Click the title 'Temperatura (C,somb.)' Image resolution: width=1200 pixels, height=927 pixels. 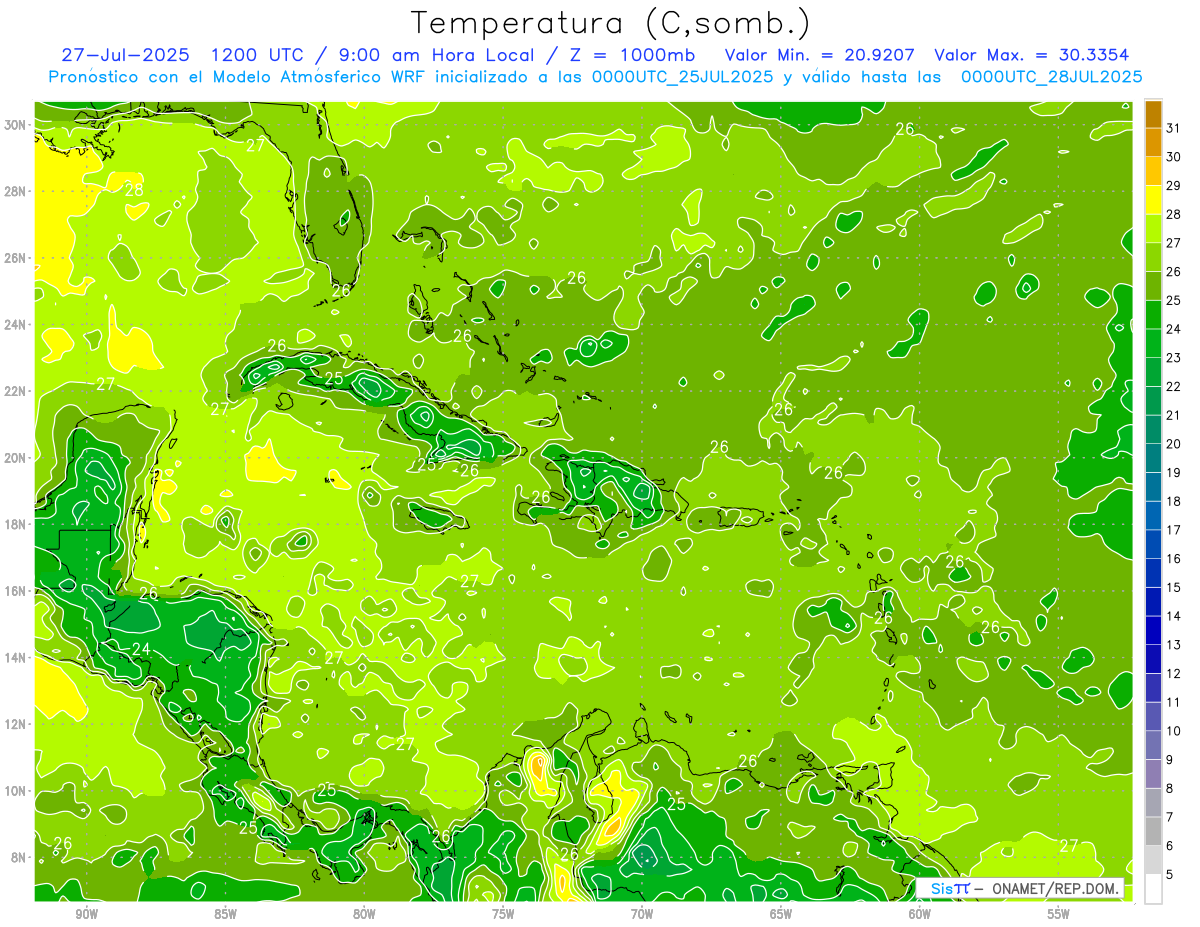(x=610, y=23)
